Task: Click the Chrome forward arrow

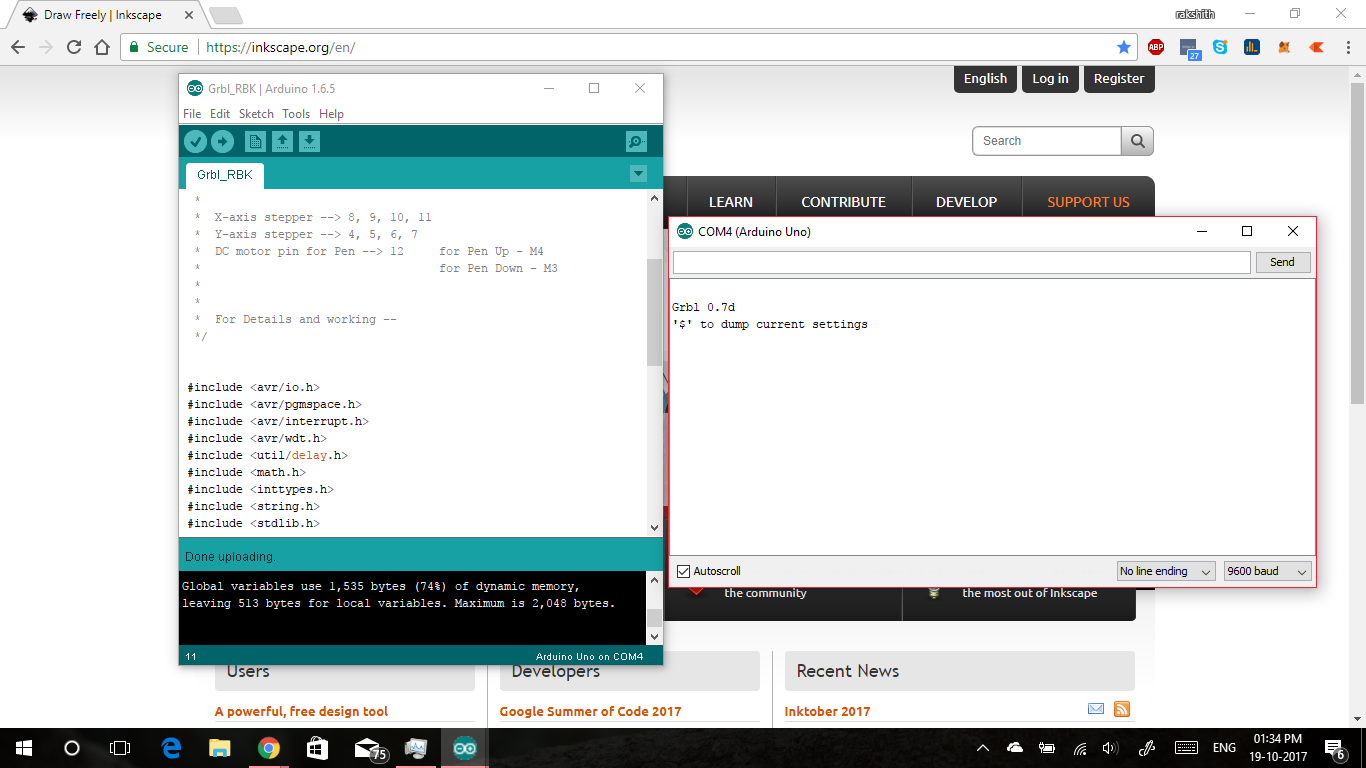Action: [x=45, y=47]
